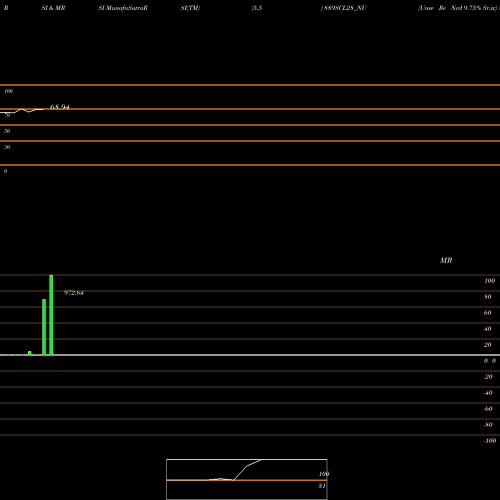Click the 31 label inside mini chart
The width and height of the screenshot is (500, 500).
322,486
